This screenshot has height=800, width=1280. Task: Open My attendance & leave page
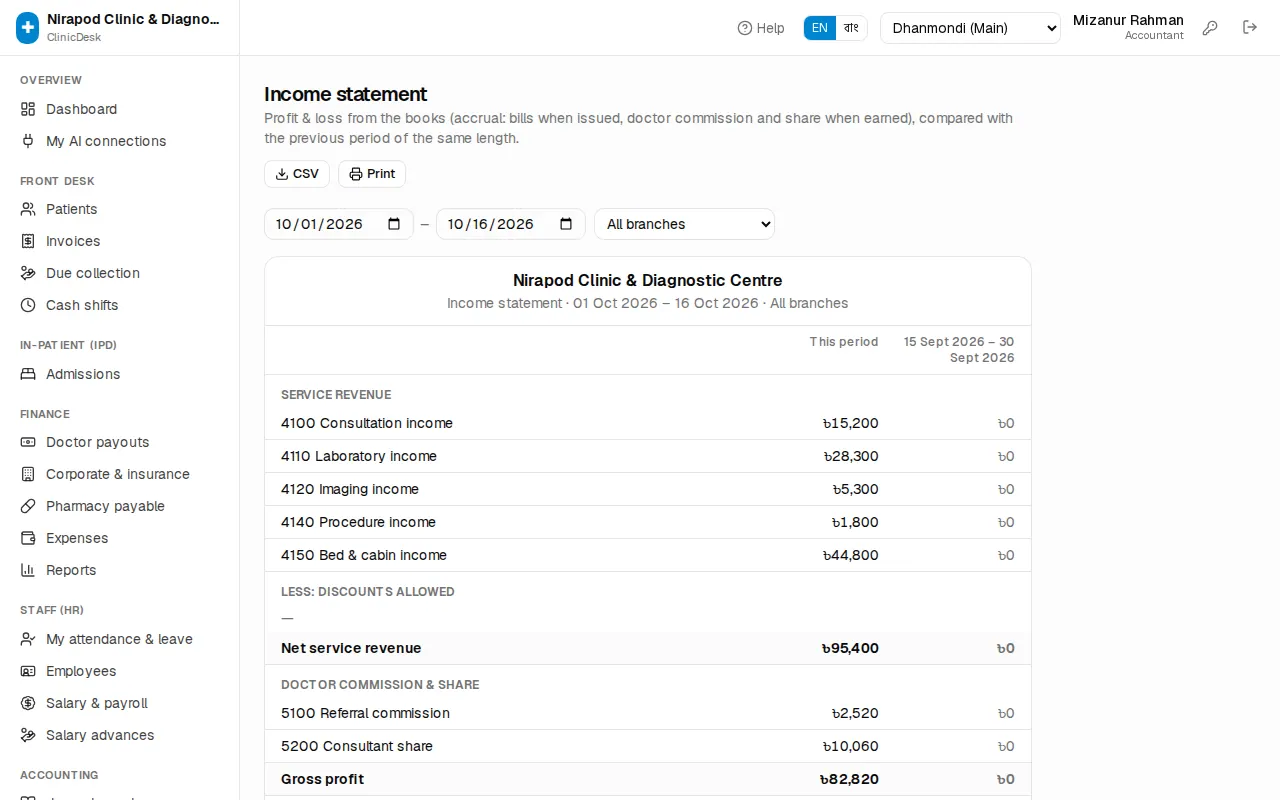[120, 639]
